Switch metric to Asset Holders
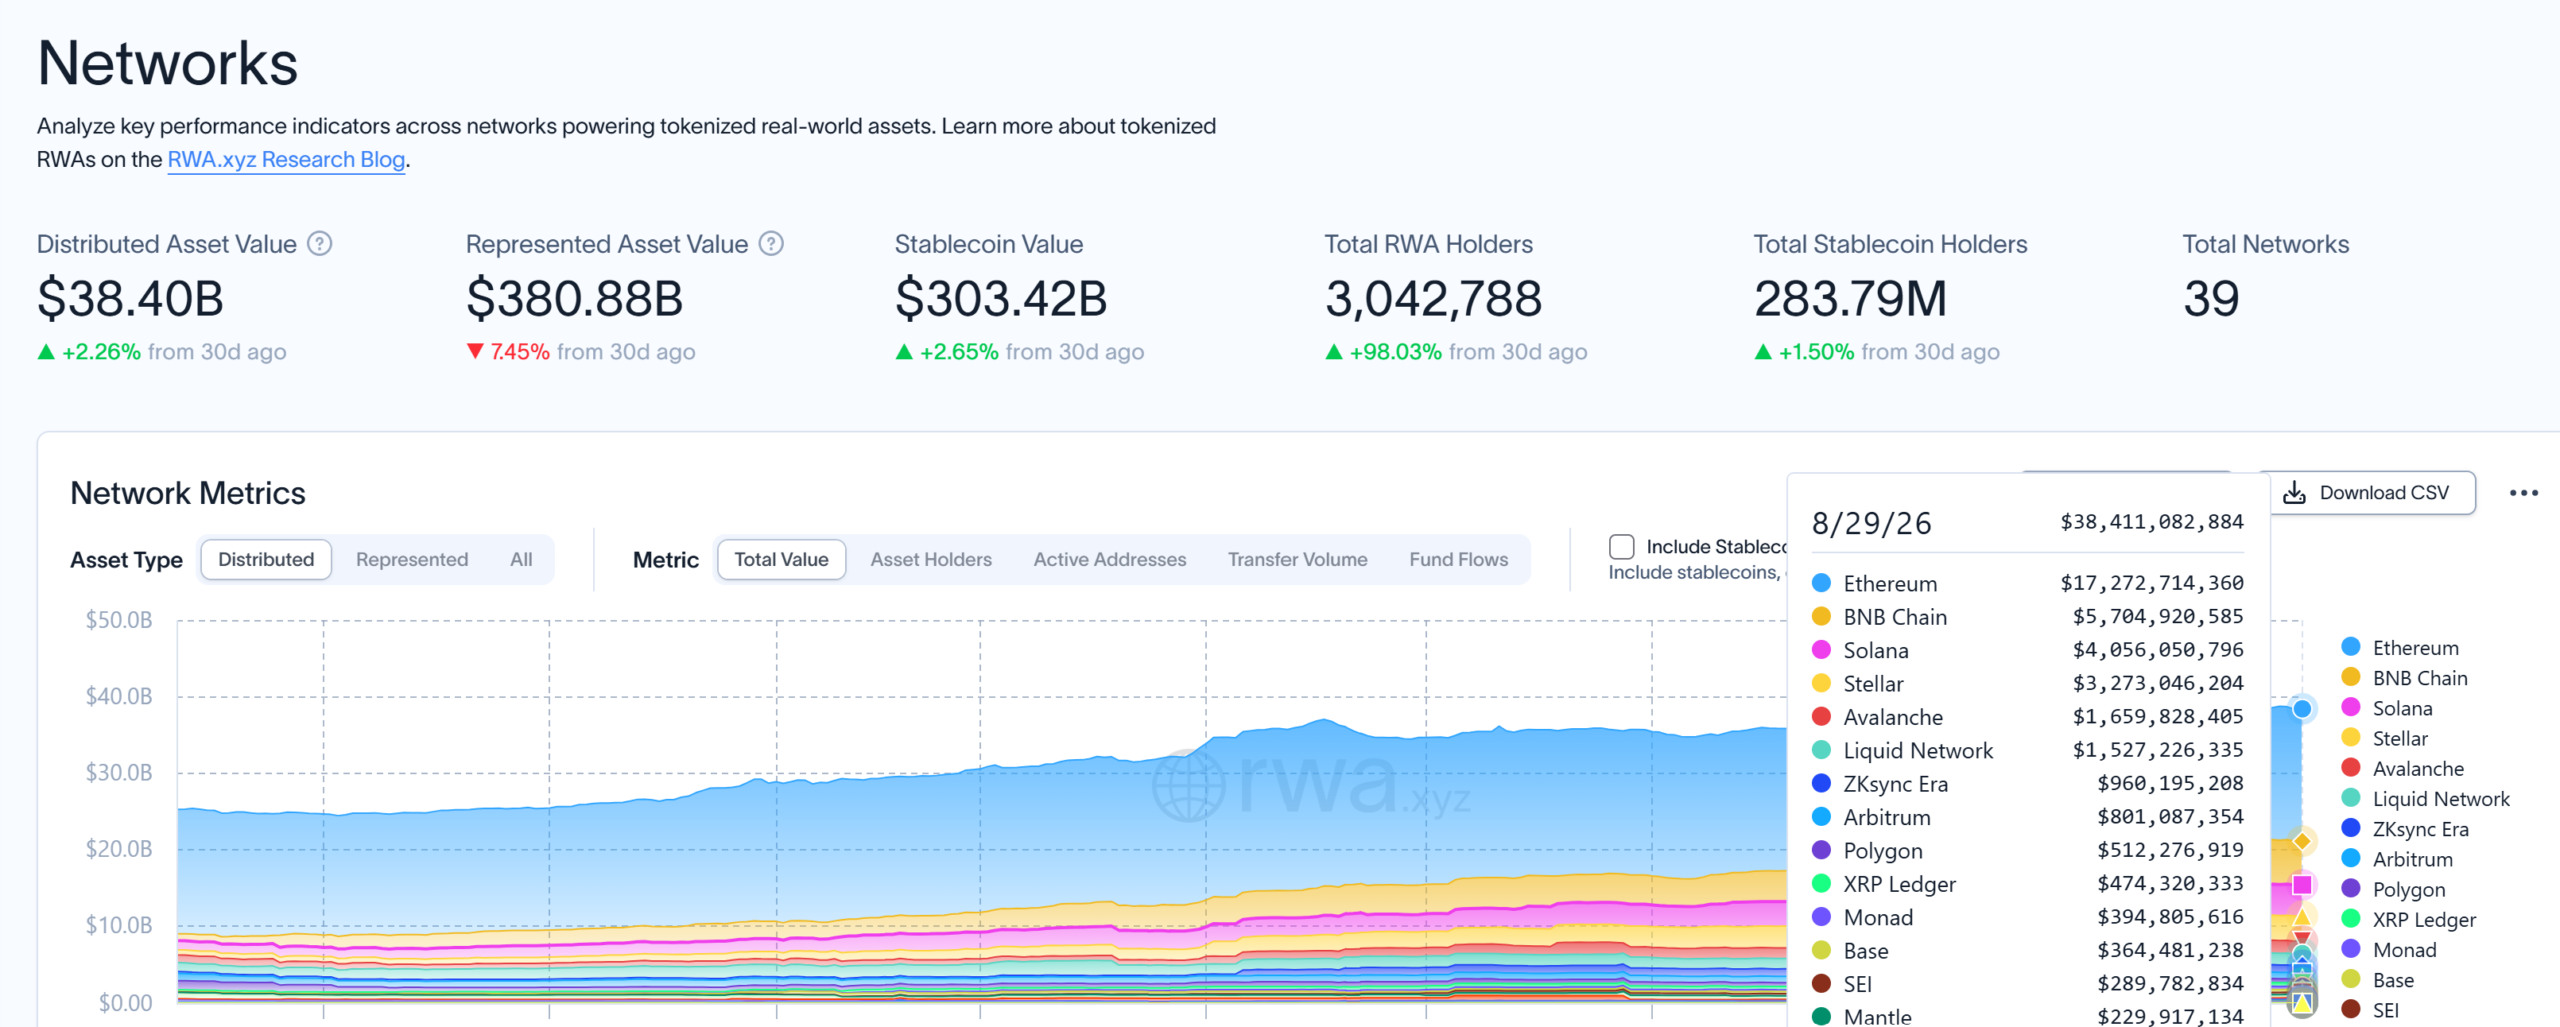Image resolution: width=2560 pixels, height=1027 pixels. (931, 560)
